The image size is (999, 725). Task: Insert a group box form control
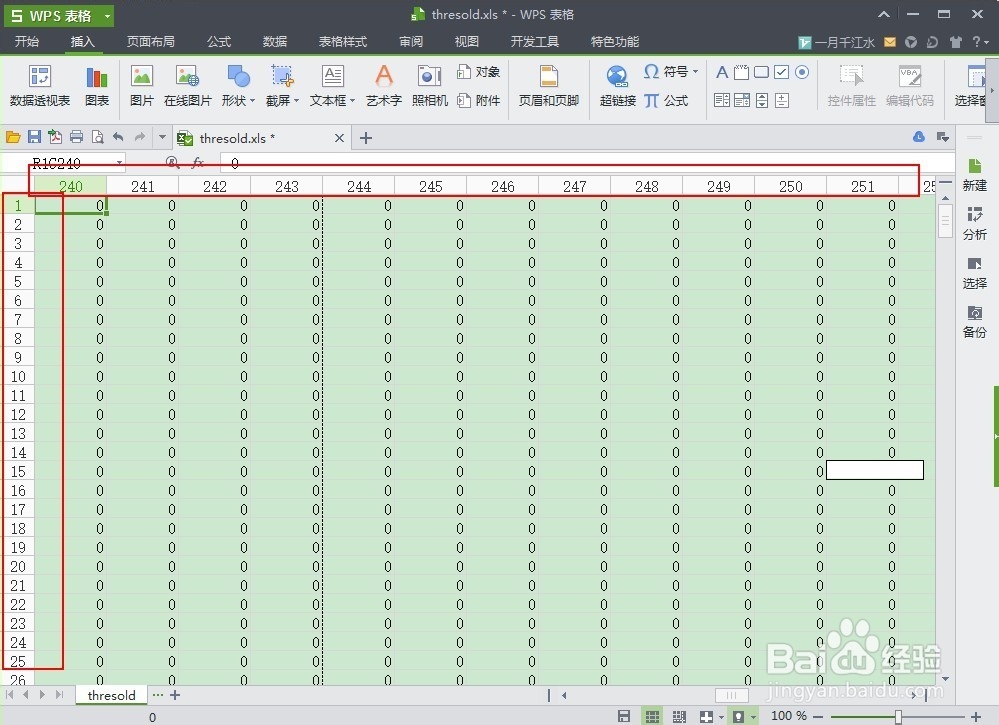[741, 72]
